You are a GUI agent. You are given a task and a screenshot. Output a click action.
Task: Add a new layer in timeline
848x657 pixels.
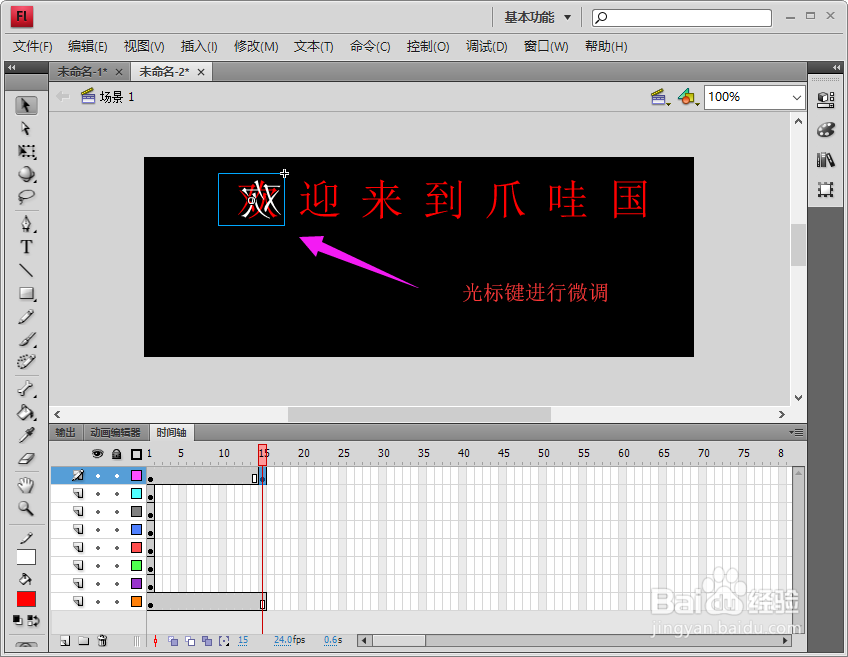pyautogui.click(x=65, y=641)
